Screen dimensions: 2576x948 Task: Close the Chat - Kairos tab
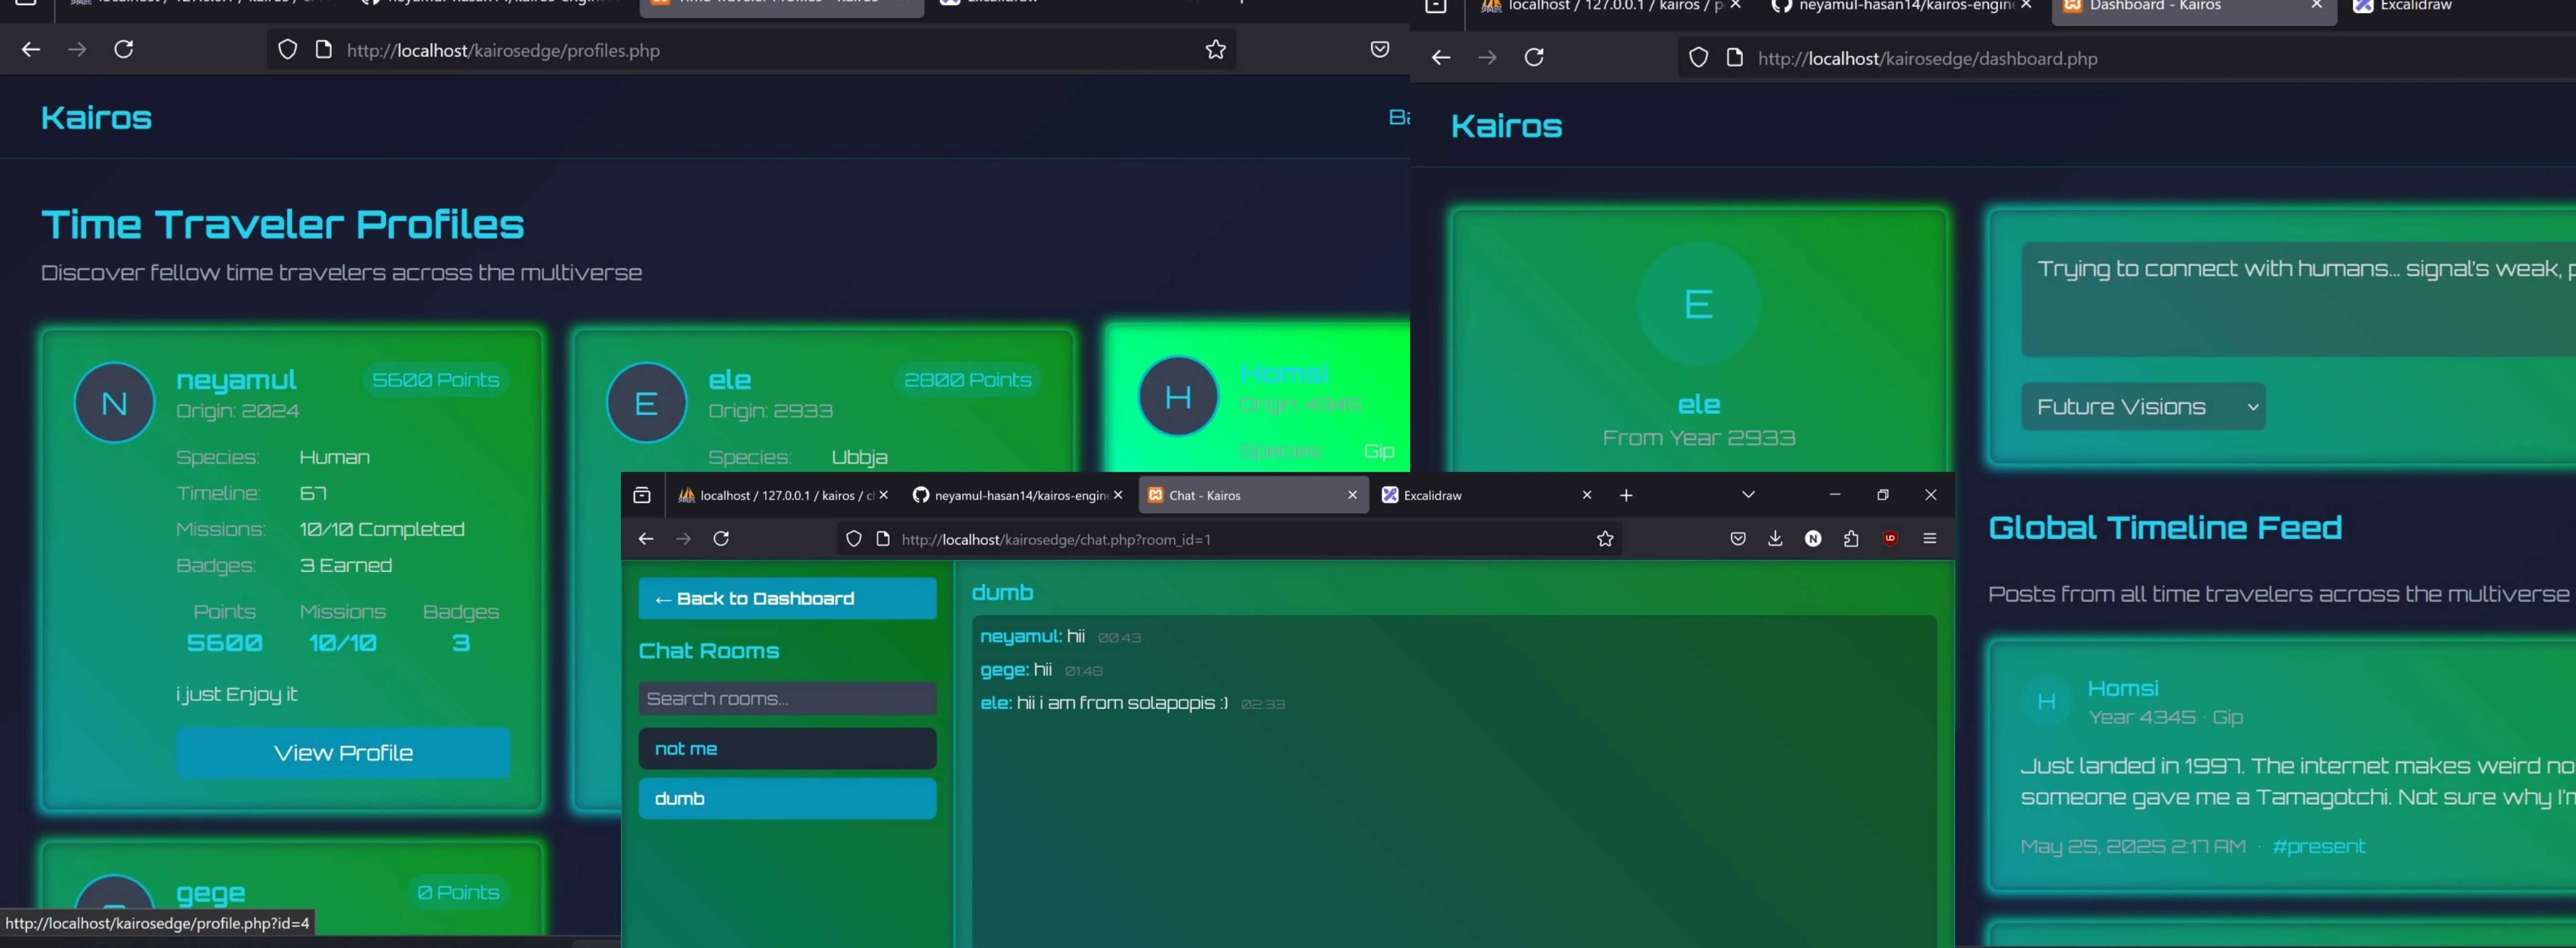tap(1352, 495)
